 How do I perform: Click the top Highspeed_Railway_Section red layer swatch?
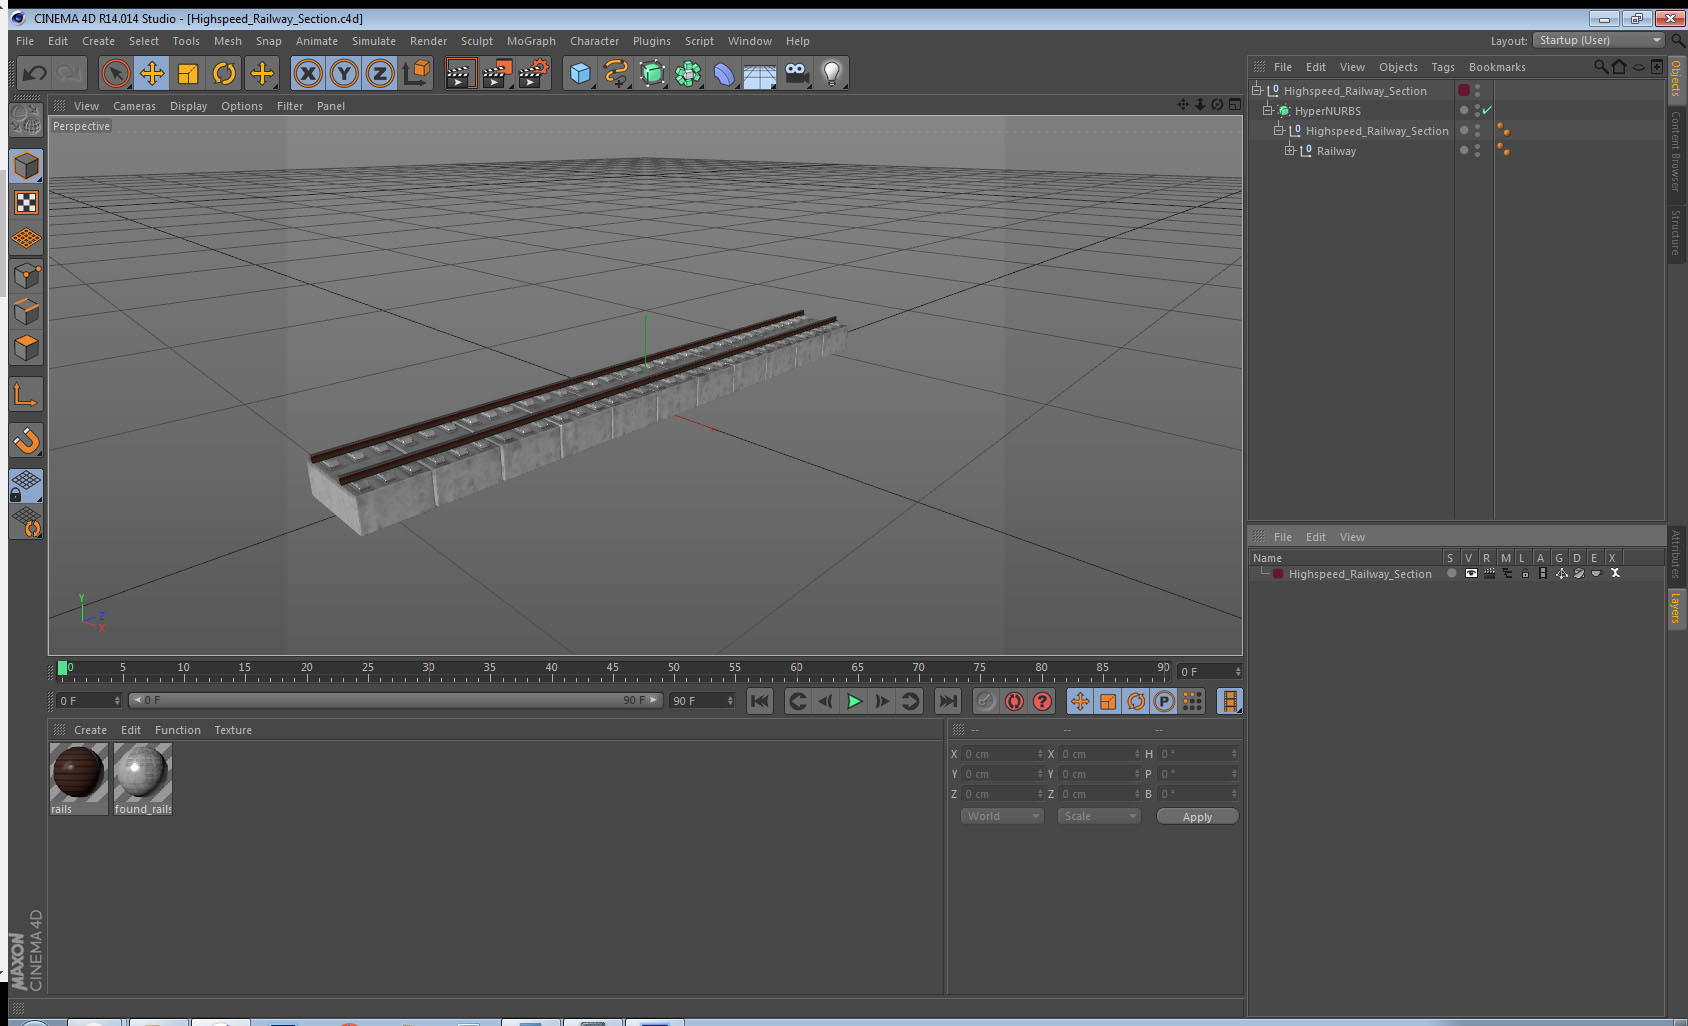pyautogui.click(x=1464, y=90)
